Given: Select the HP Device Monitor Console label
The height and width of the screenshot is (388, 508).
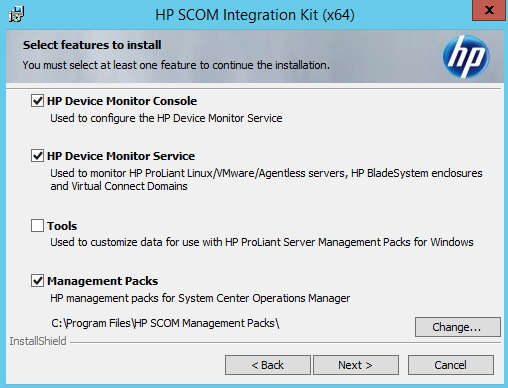Looking at the screenshot, I should click(x=122, y=101).
